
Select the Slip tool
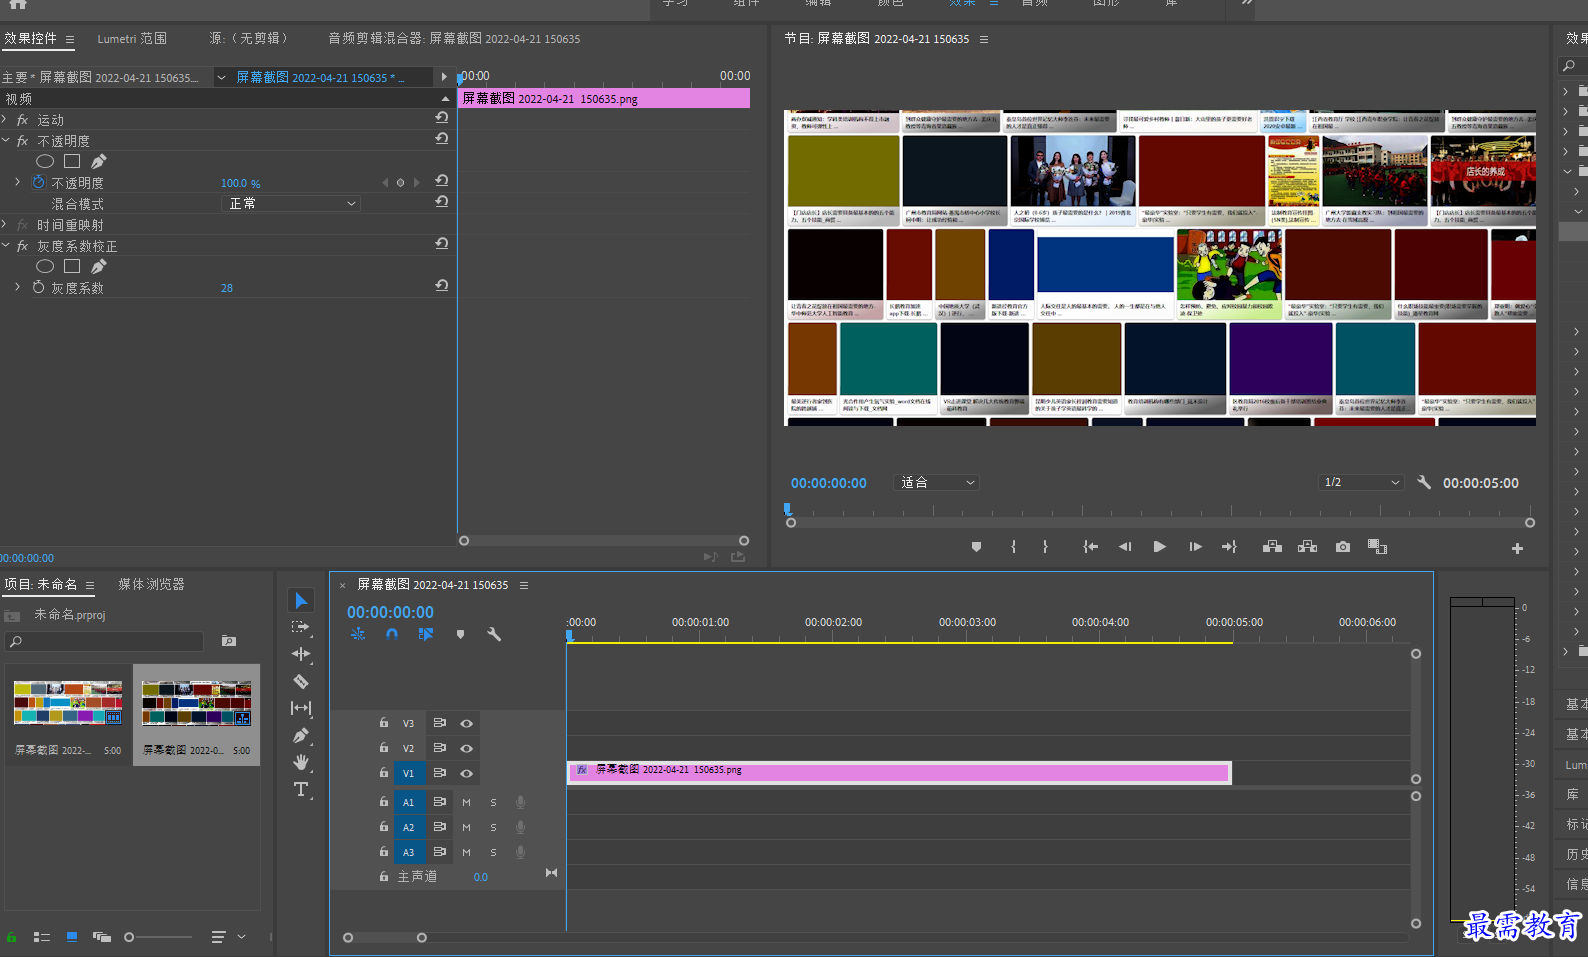click(x=301, y=708)
